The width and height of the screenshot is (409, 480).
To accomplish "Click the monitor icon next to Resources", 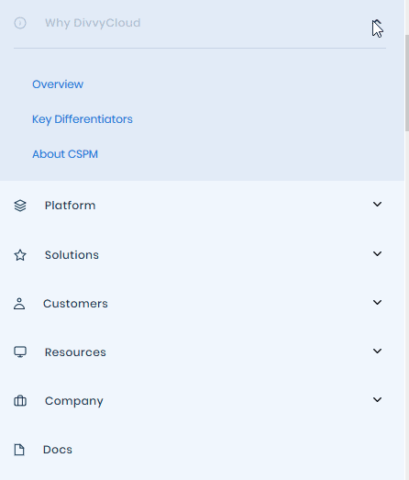I will click(x=20, y=352).
